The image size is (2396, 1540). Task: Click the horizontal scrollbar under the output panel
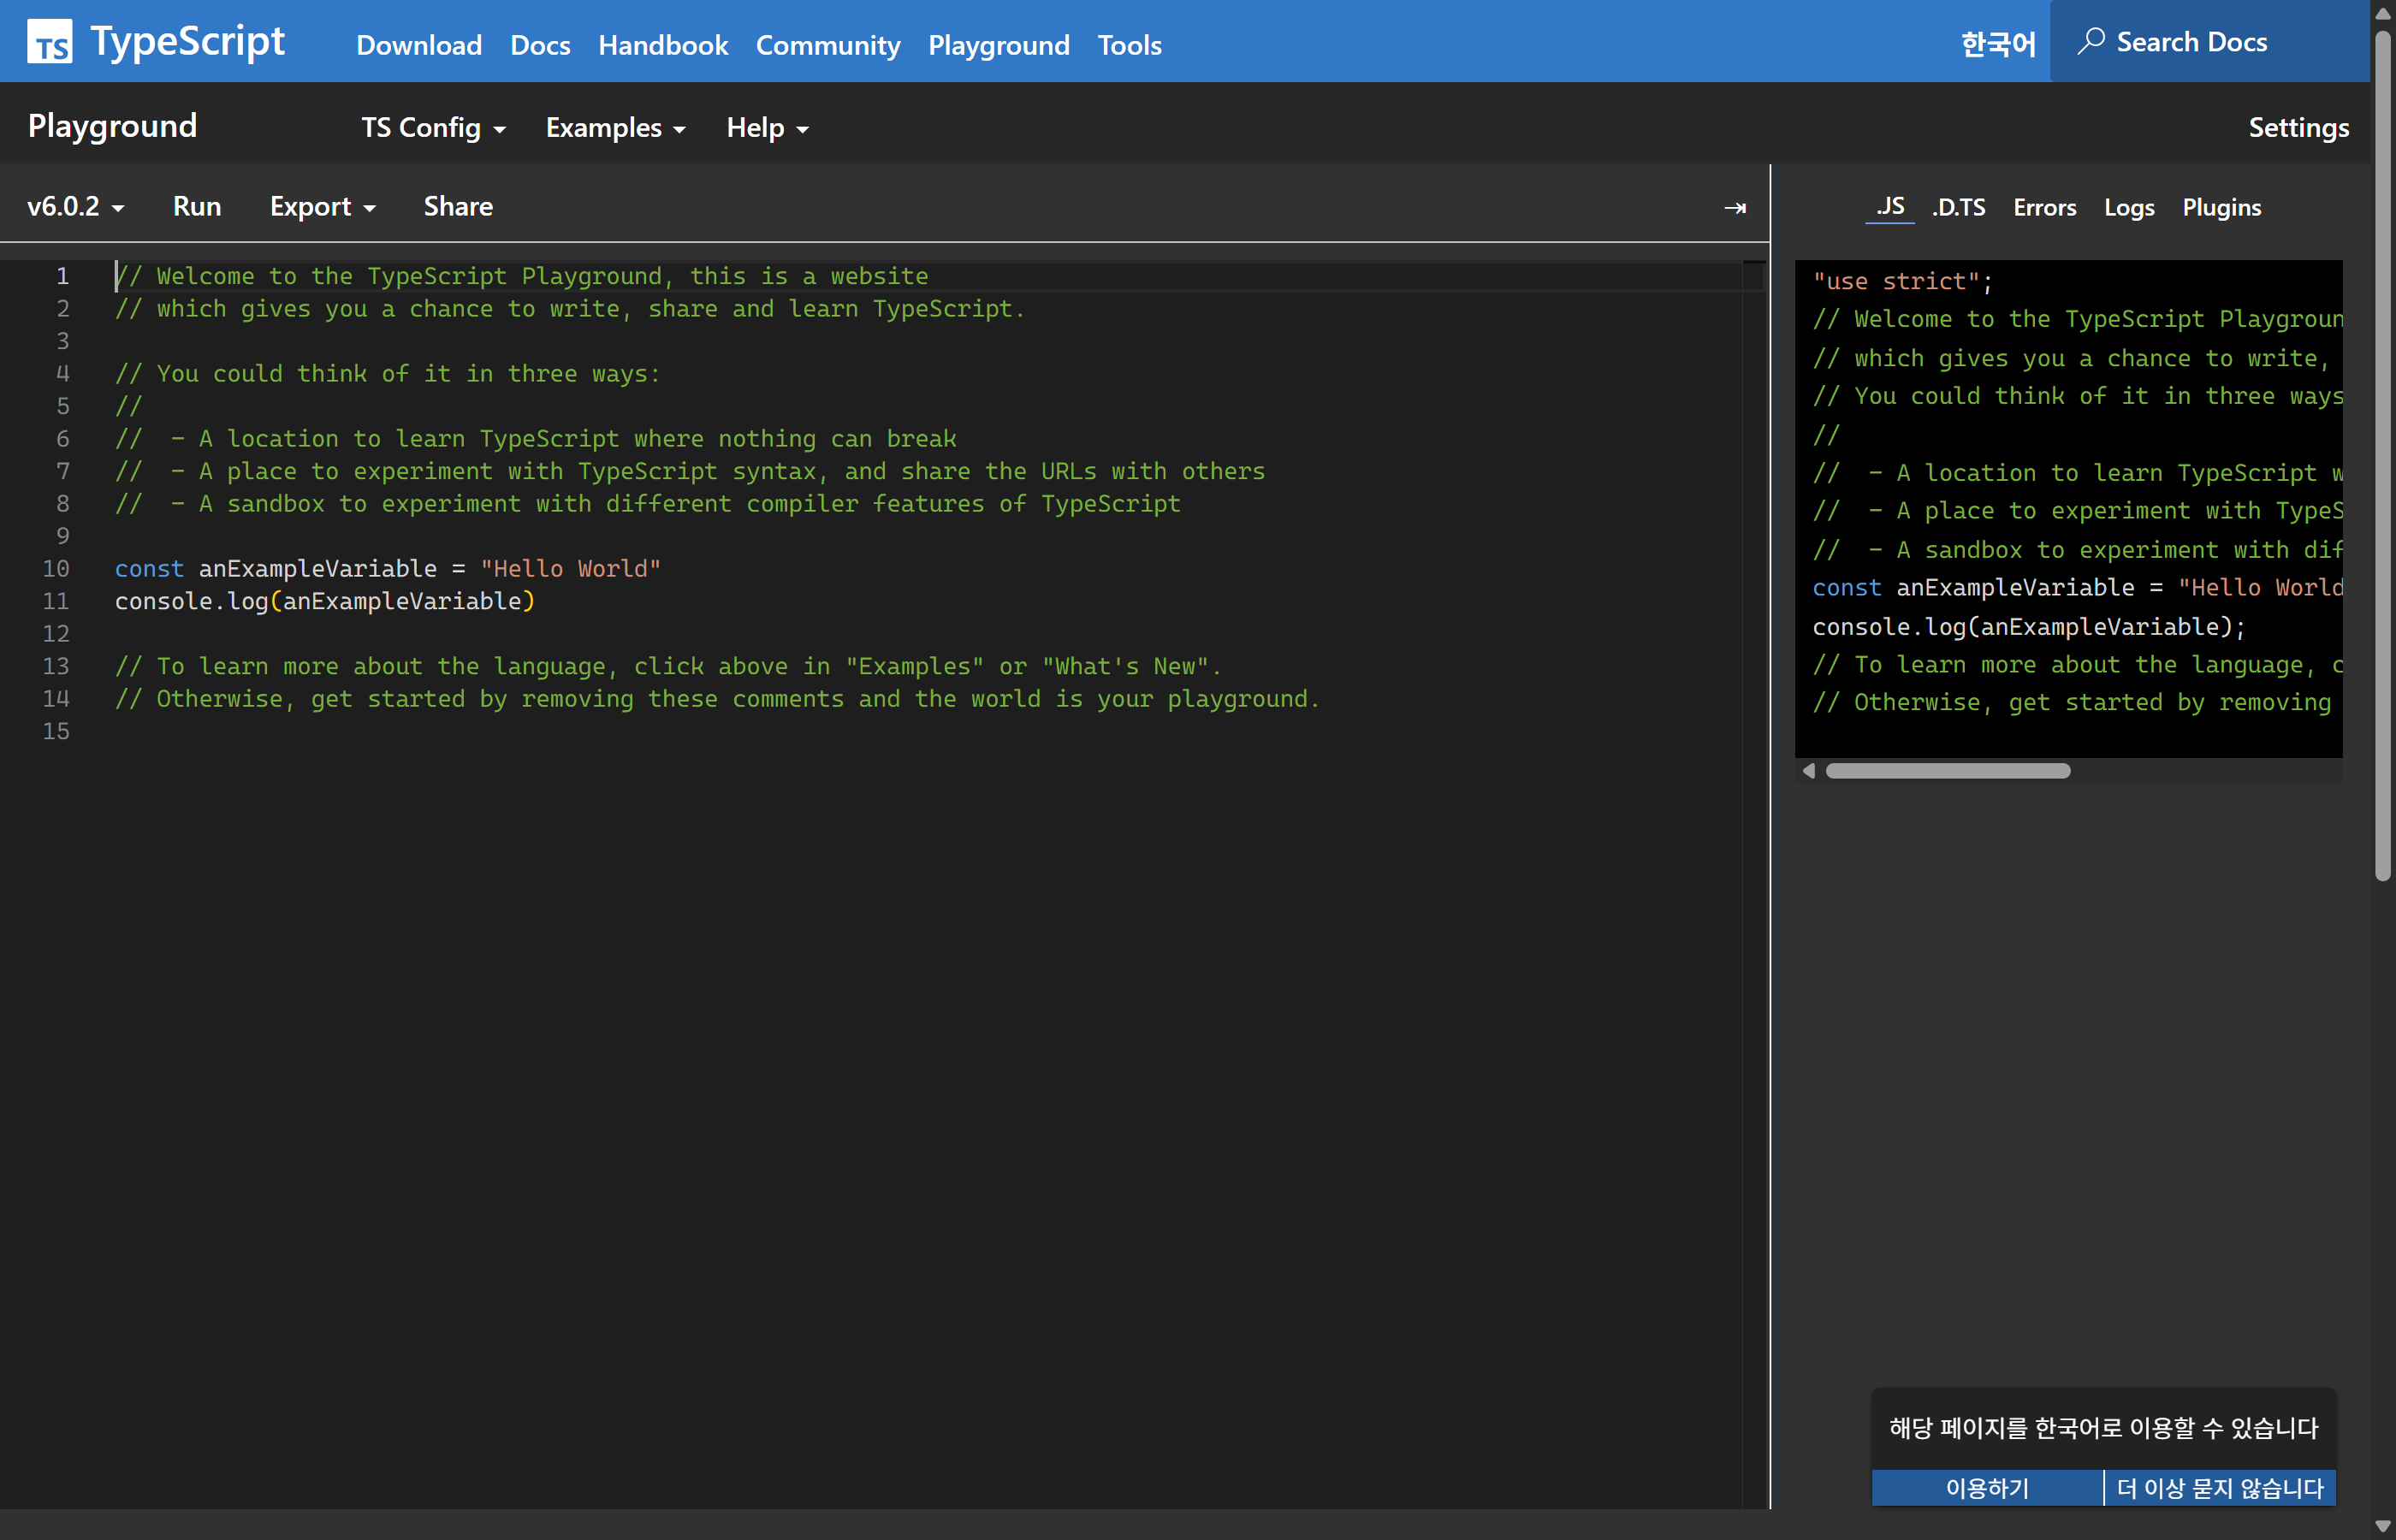(1948, 771)
